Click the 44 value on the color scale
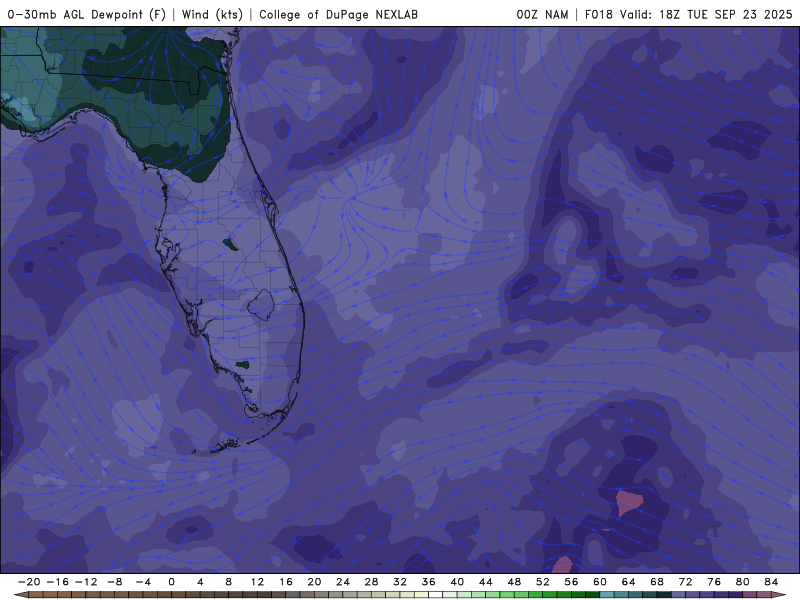This screenshot has width=800, height=600. [x=486, y=582]
